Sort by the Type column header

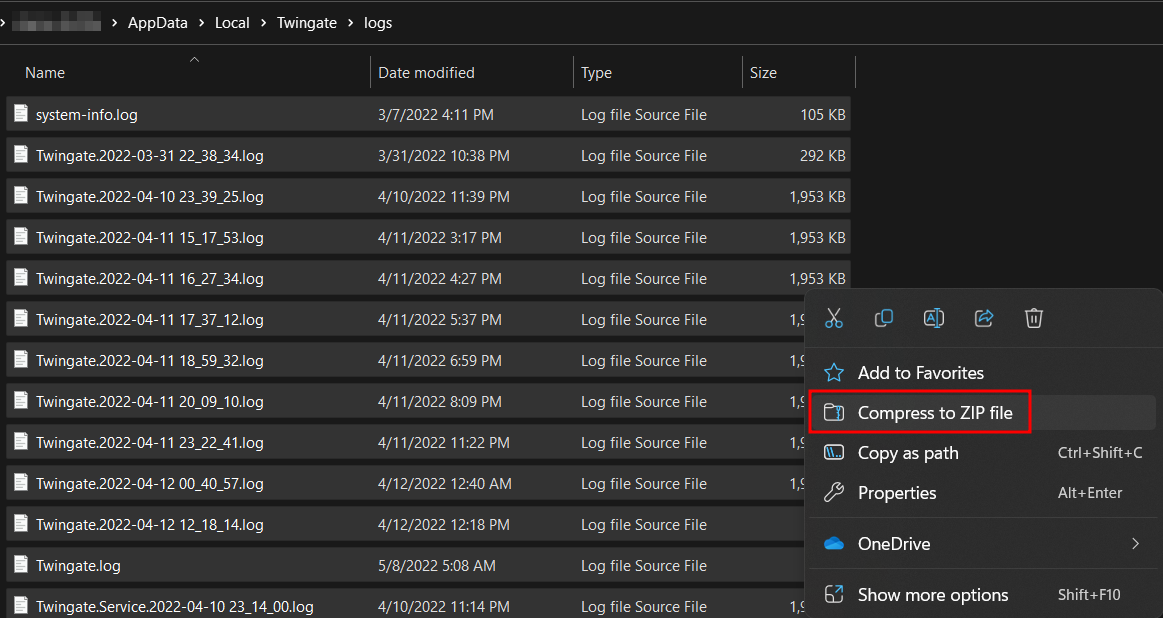tap(596, 73)
